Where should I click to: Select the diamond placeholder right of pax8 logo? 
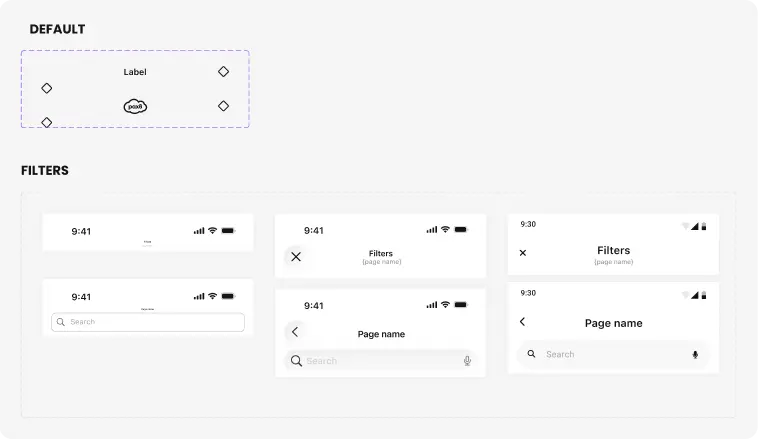click(x=223, y=106)
